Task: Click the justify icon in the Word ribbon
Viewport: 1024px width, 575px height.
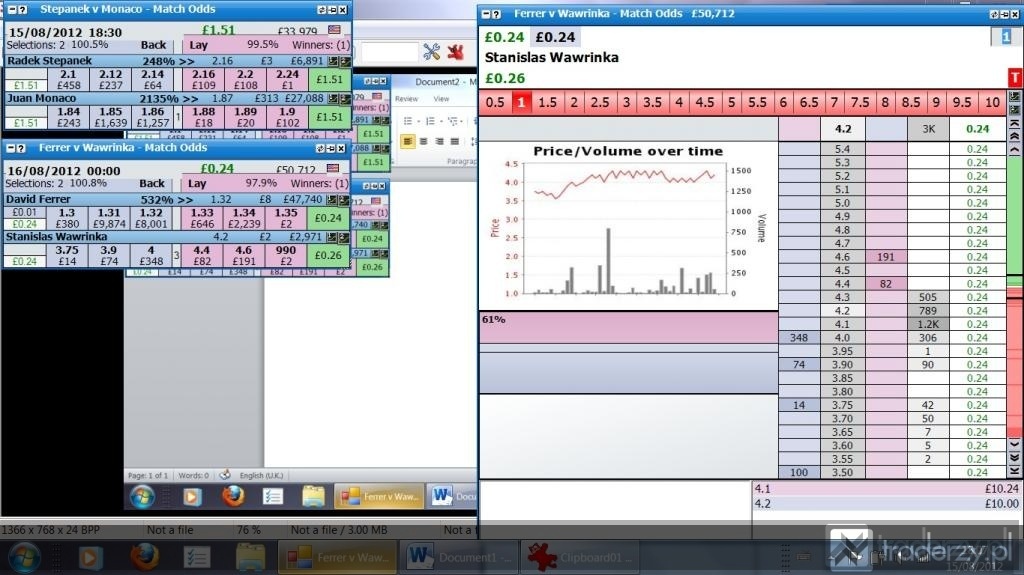Action: click(x=455, y=141)
